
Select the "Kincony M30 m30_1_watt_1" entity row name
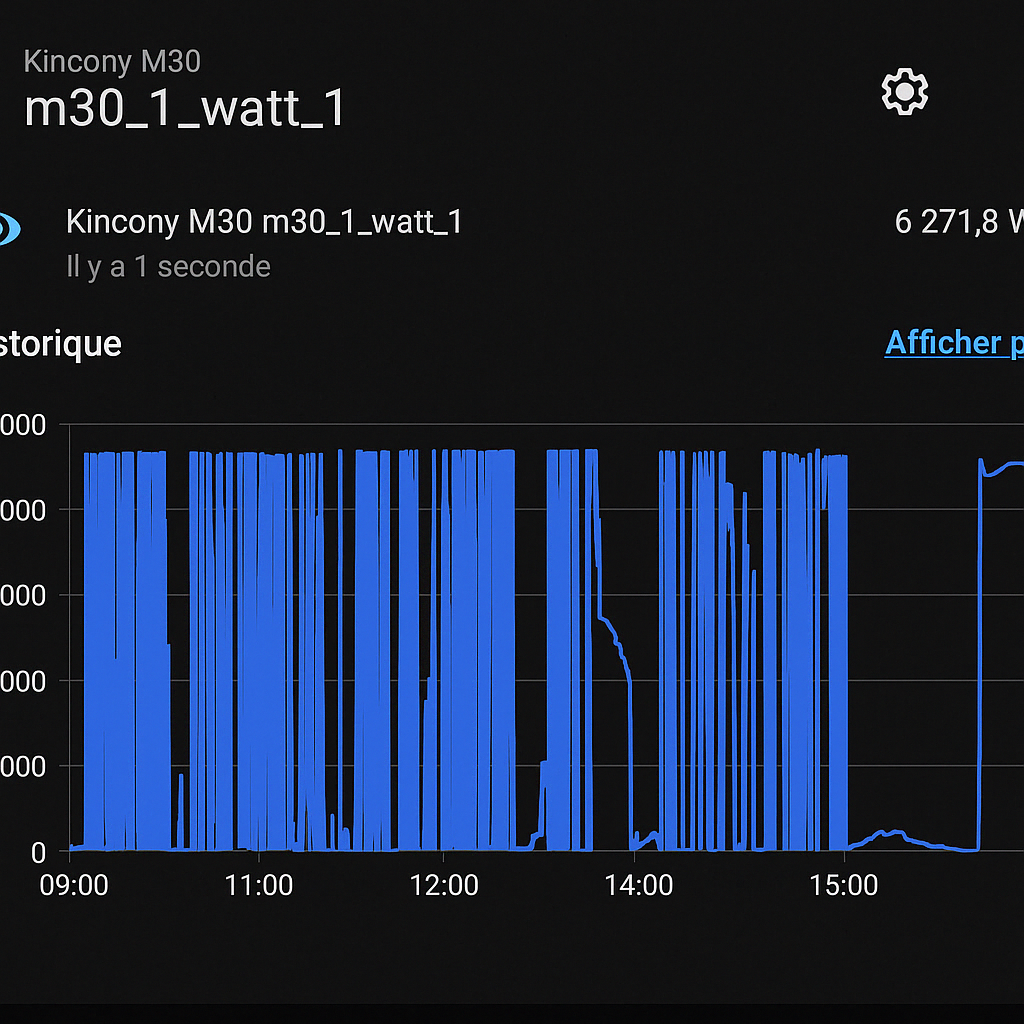tap(264, 221)
